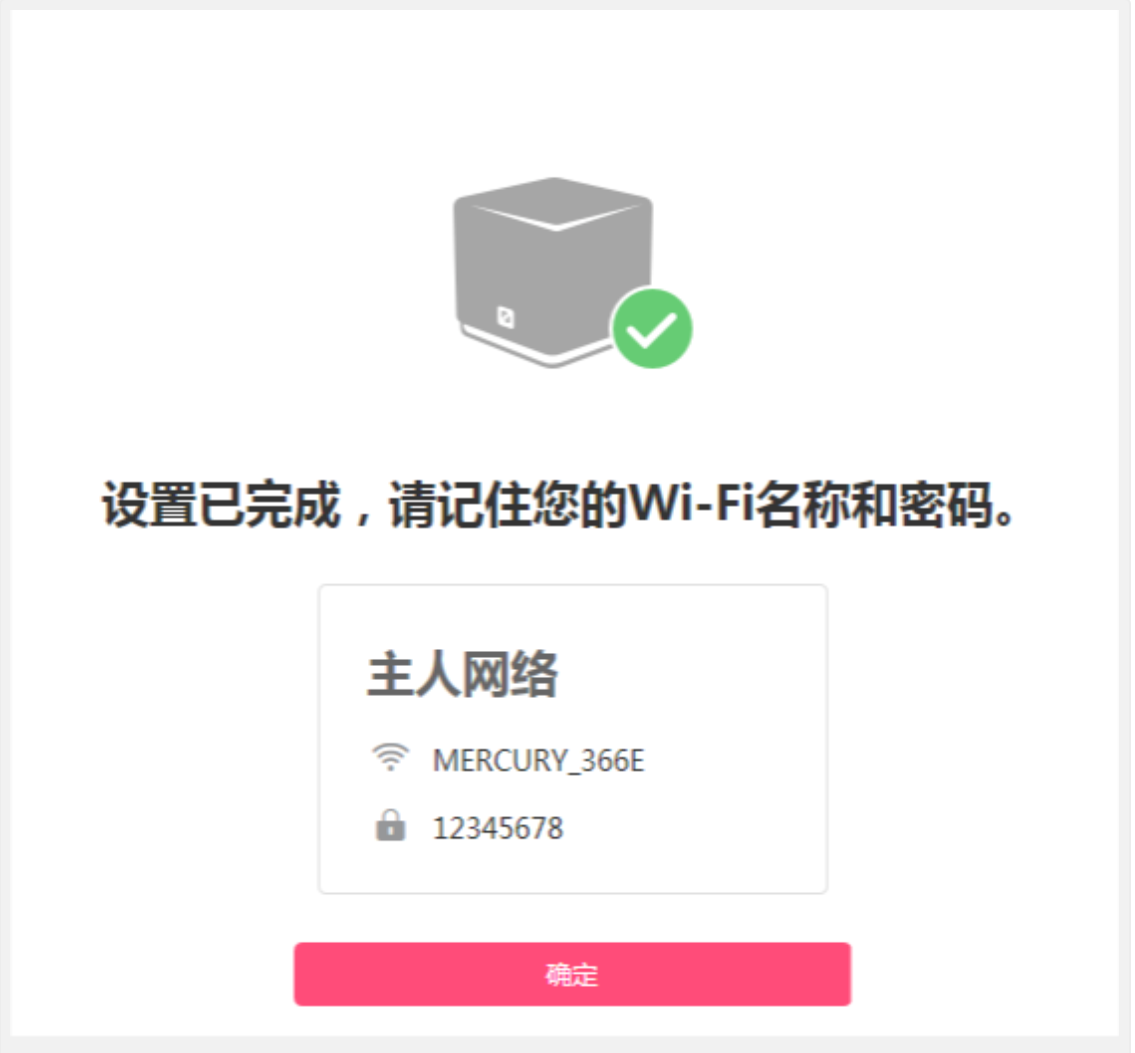Image resolution: width=1135 pixels, height=1053 pixels.
Task: Confirm setup with the pink 确定 button
Action: (572, 974)
